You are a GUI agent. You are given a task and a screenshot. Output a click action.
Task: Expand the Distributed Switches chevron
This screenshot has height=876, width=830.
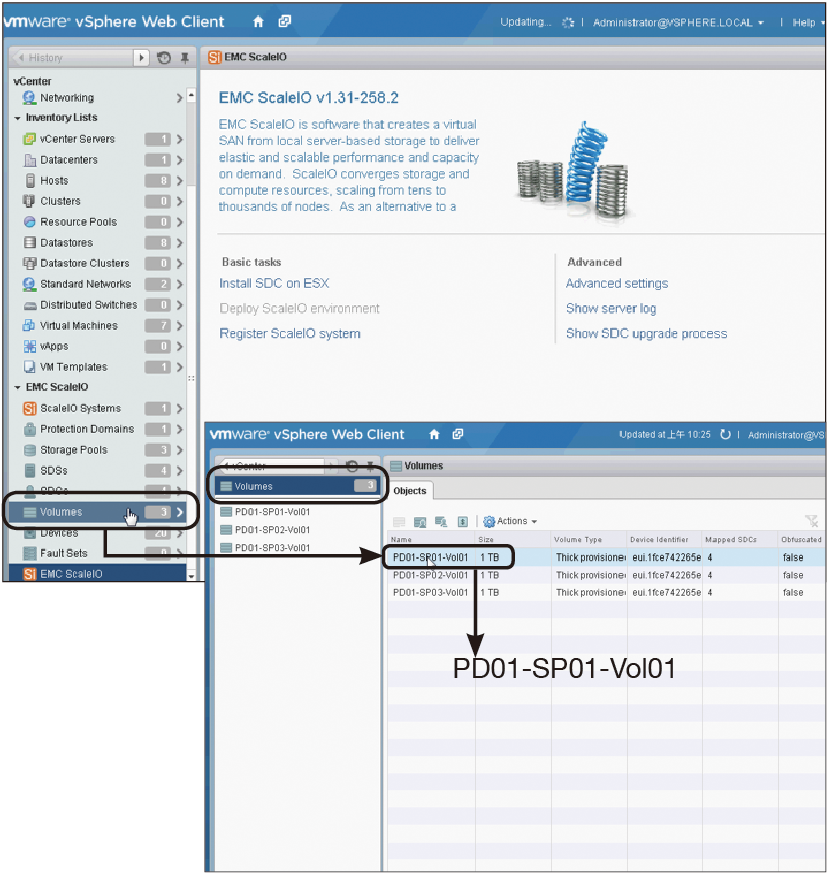[x=179, y=305]
